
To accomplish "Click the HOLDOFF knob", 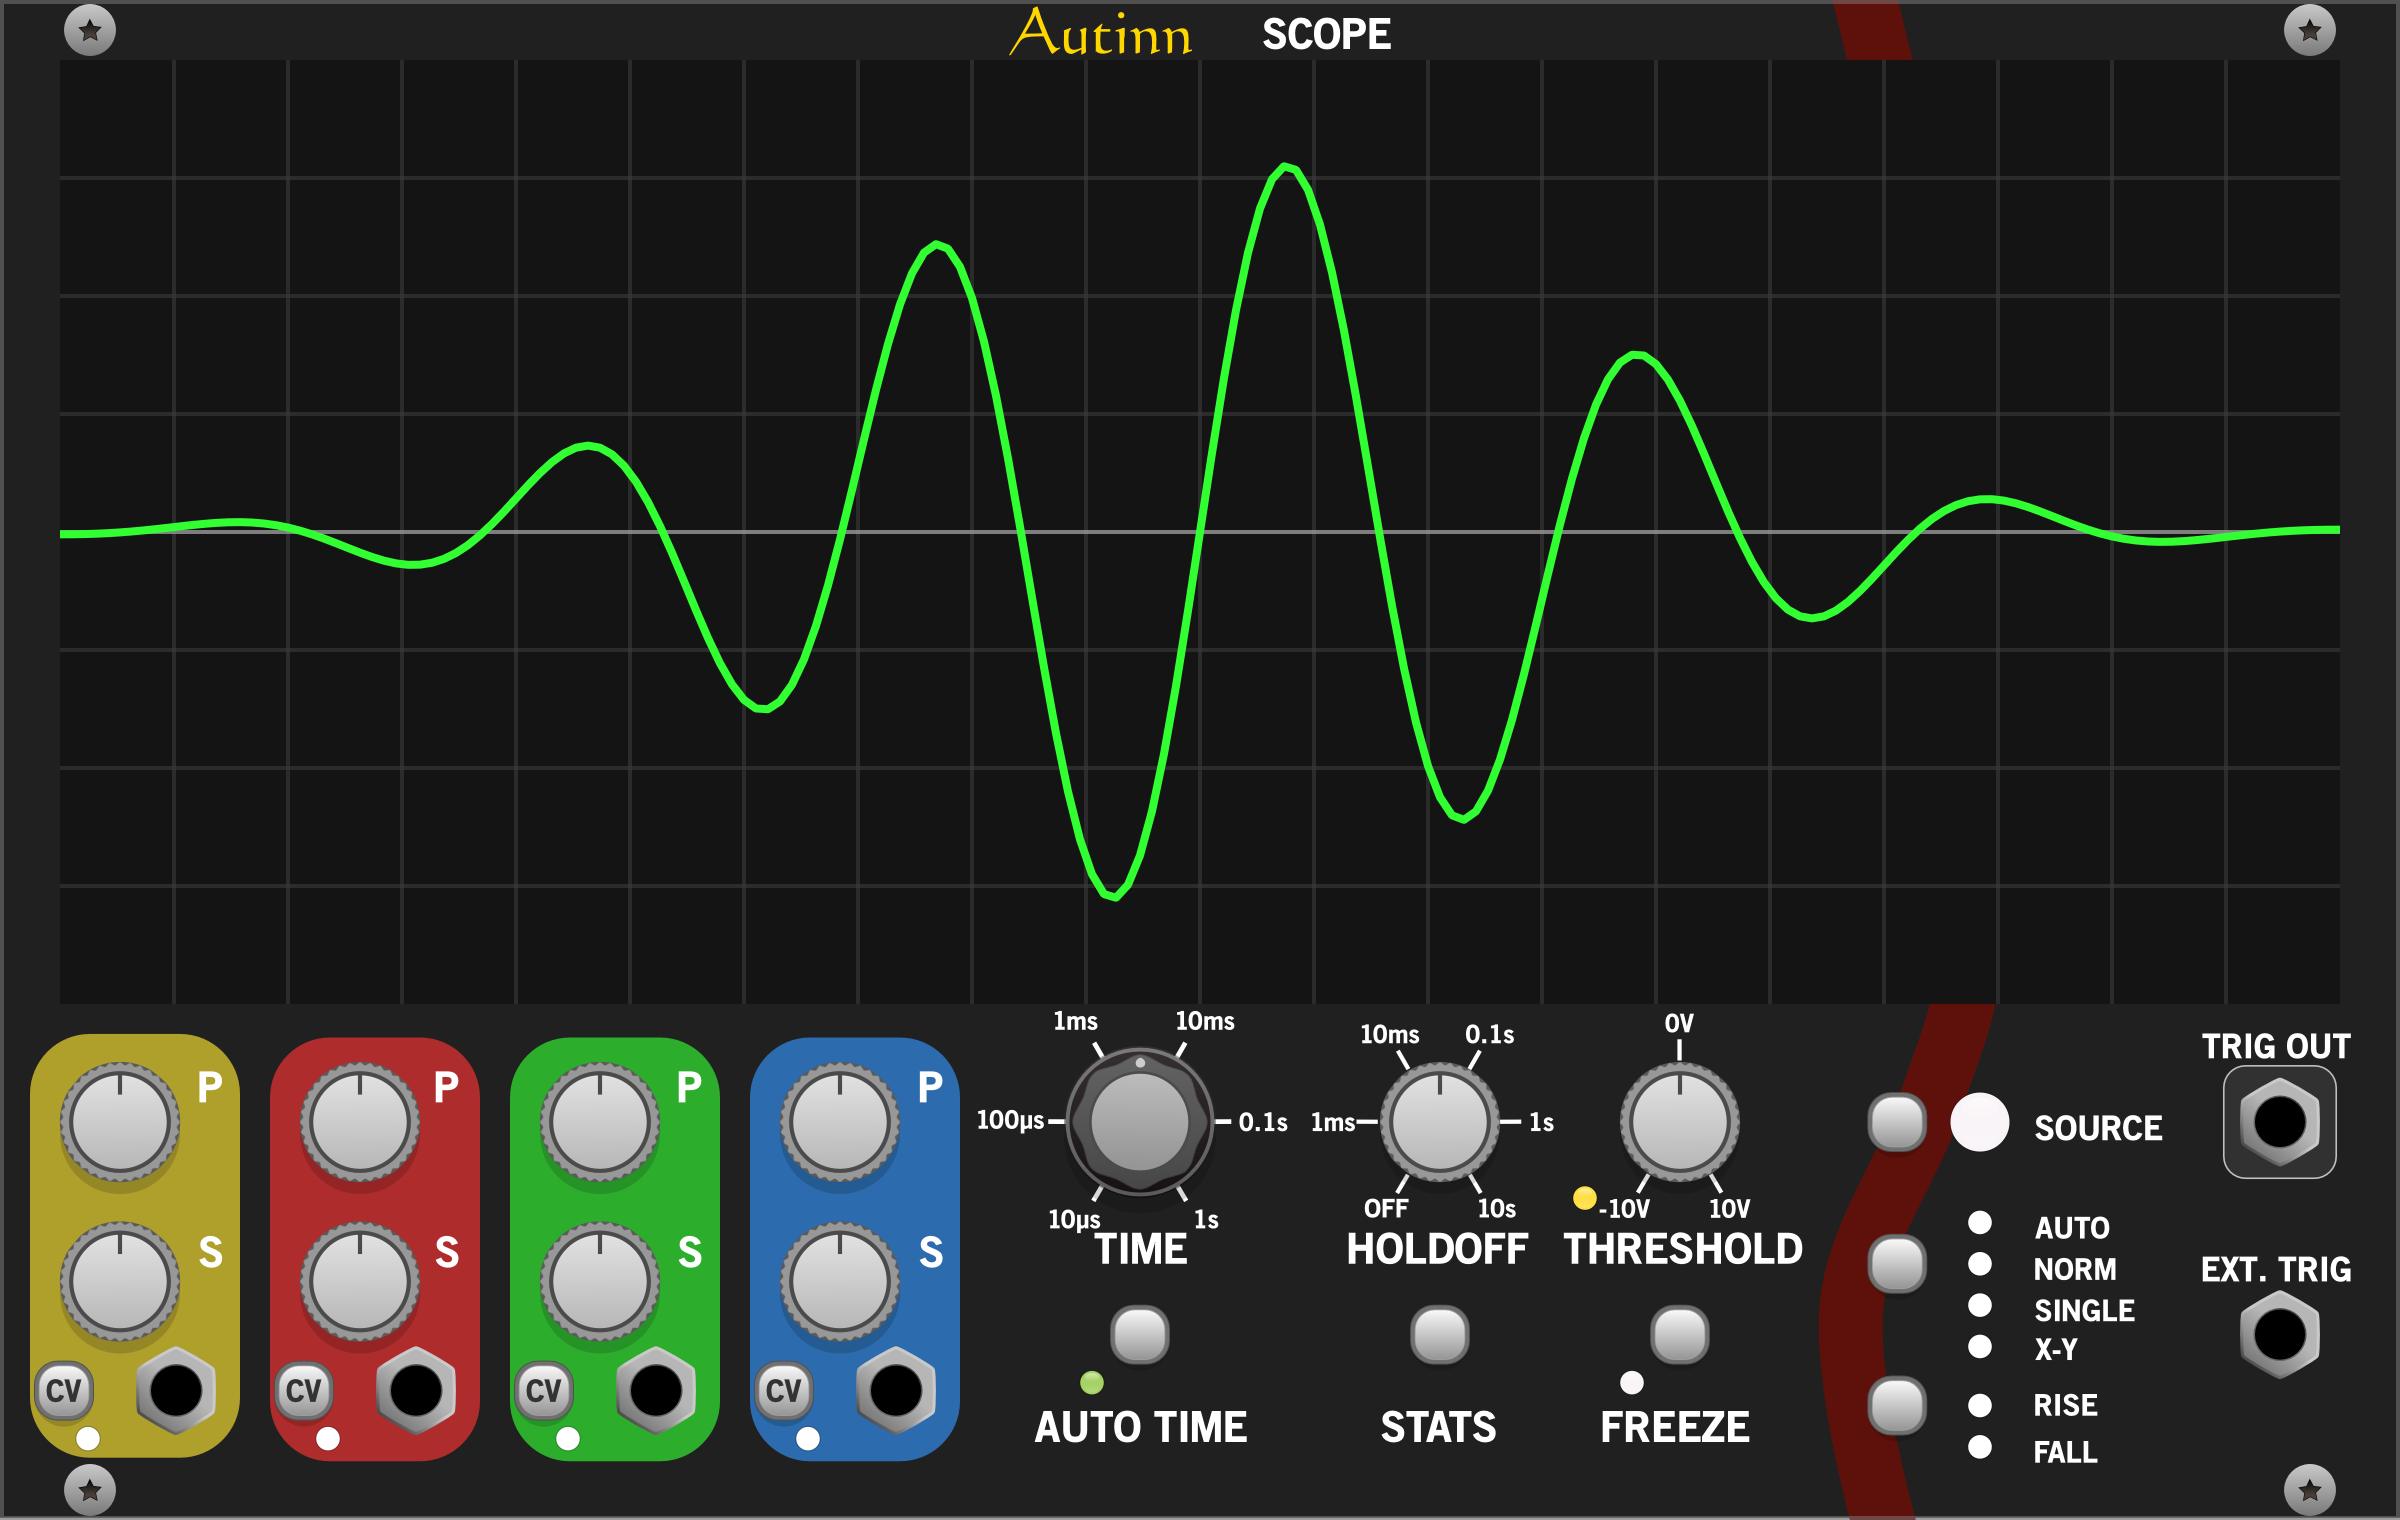I will [1439, 1122].
